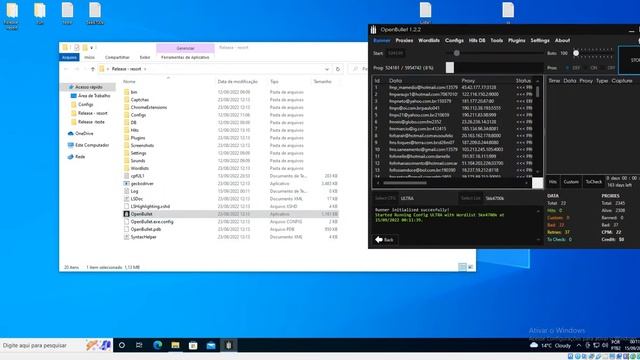The height and width of the screenshot is (360, 640).
Task: Select the Runner tab in OpenBullet
Action: tap(382, 40)
